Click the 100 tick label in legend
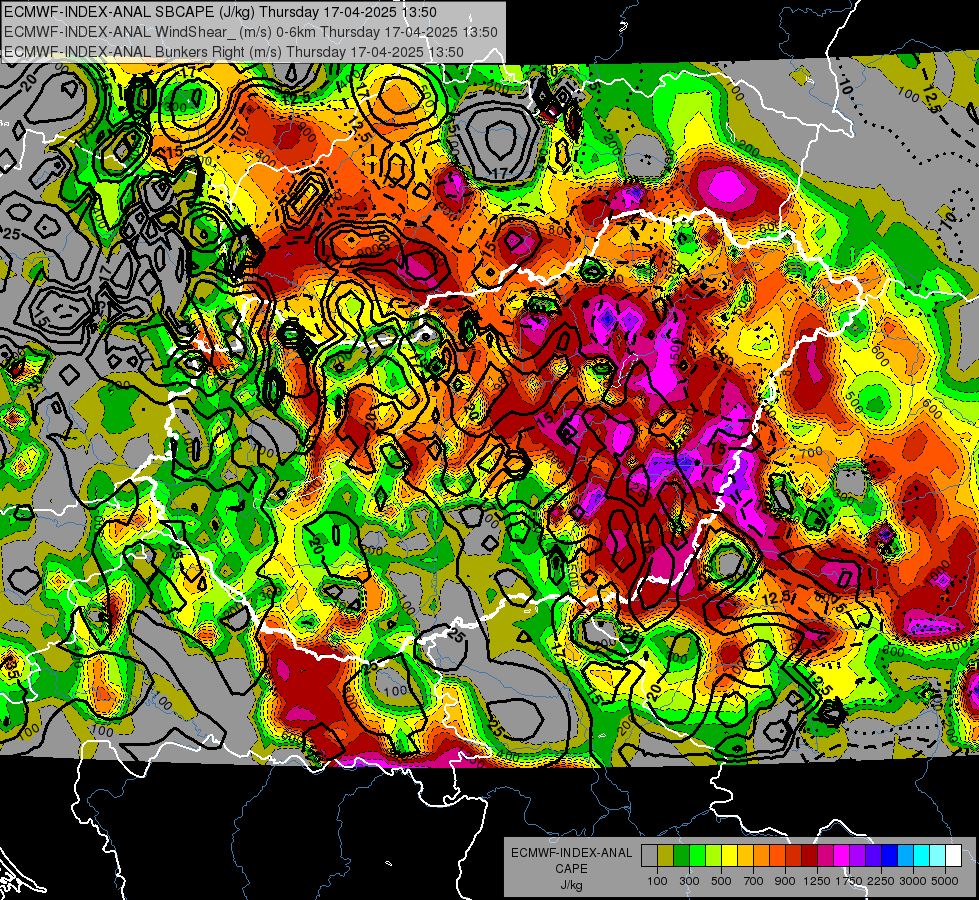The width and height of the screenshot is (979, 900). tap(657, 881)
